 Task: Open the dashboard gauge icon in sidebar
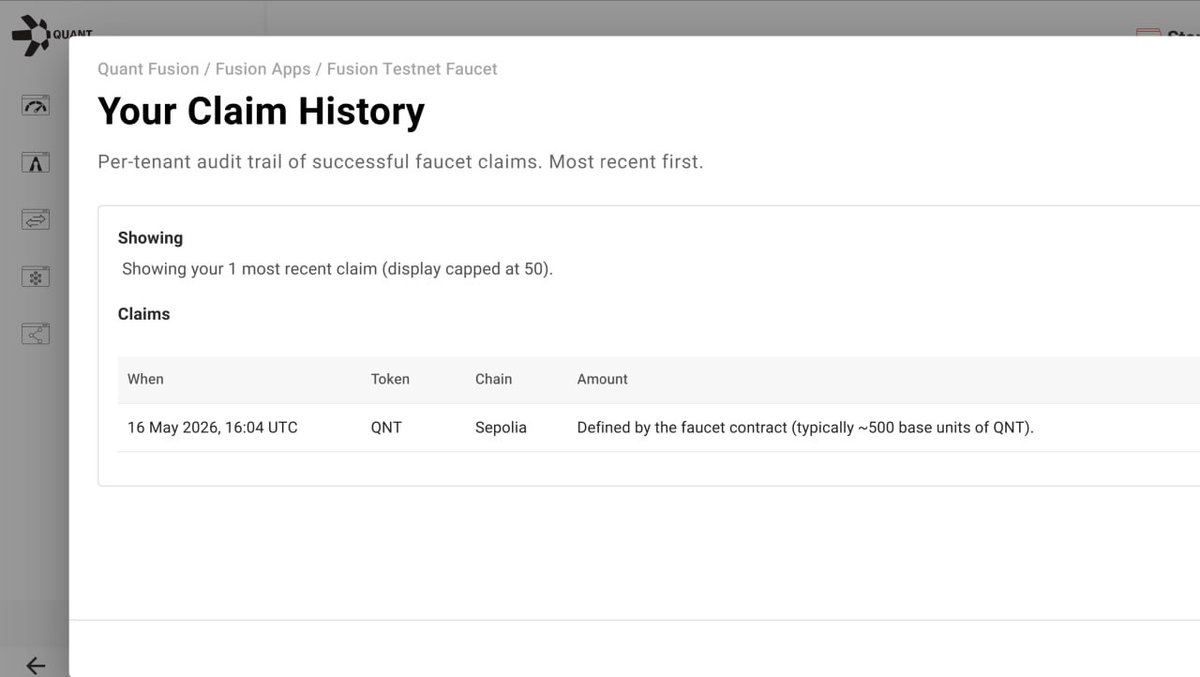point(36,105)
